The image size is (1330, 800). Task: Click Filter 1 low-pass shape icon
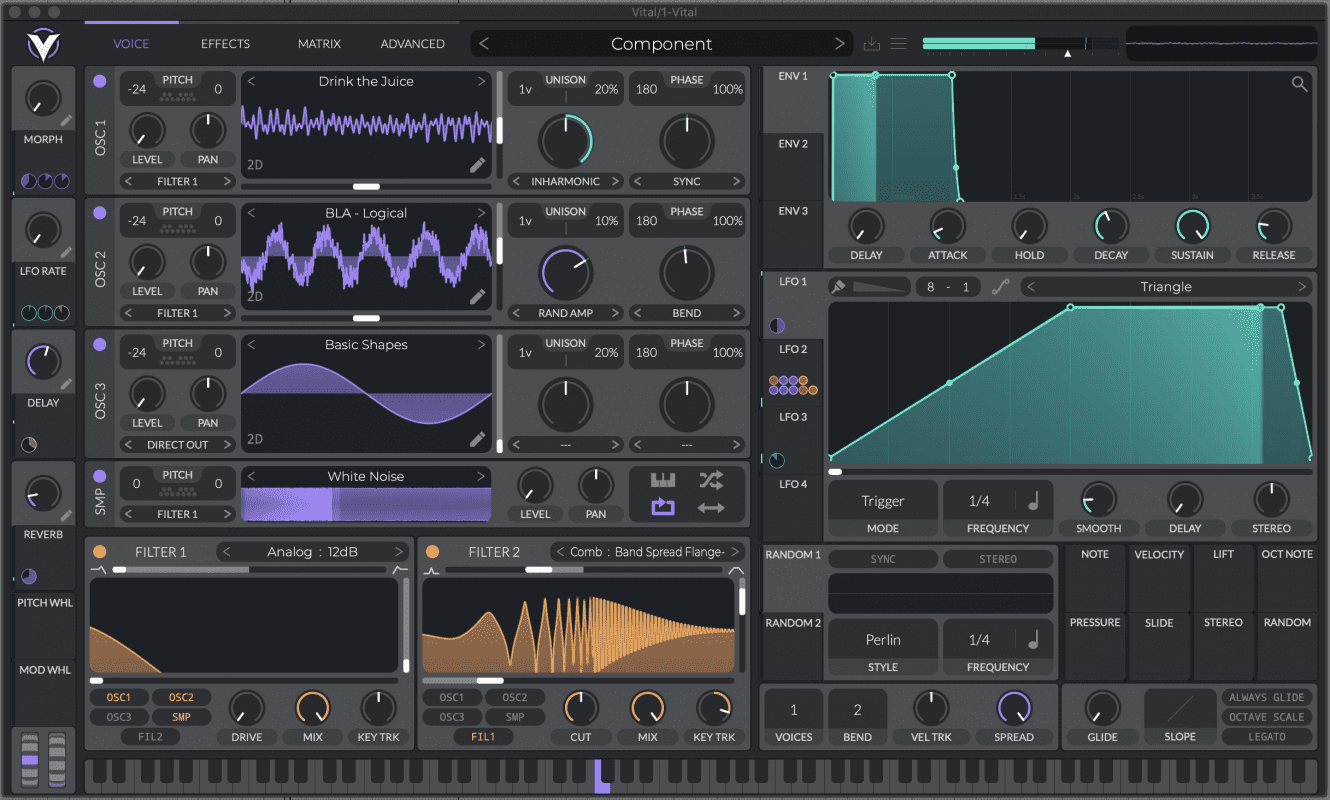coord(96,569)
